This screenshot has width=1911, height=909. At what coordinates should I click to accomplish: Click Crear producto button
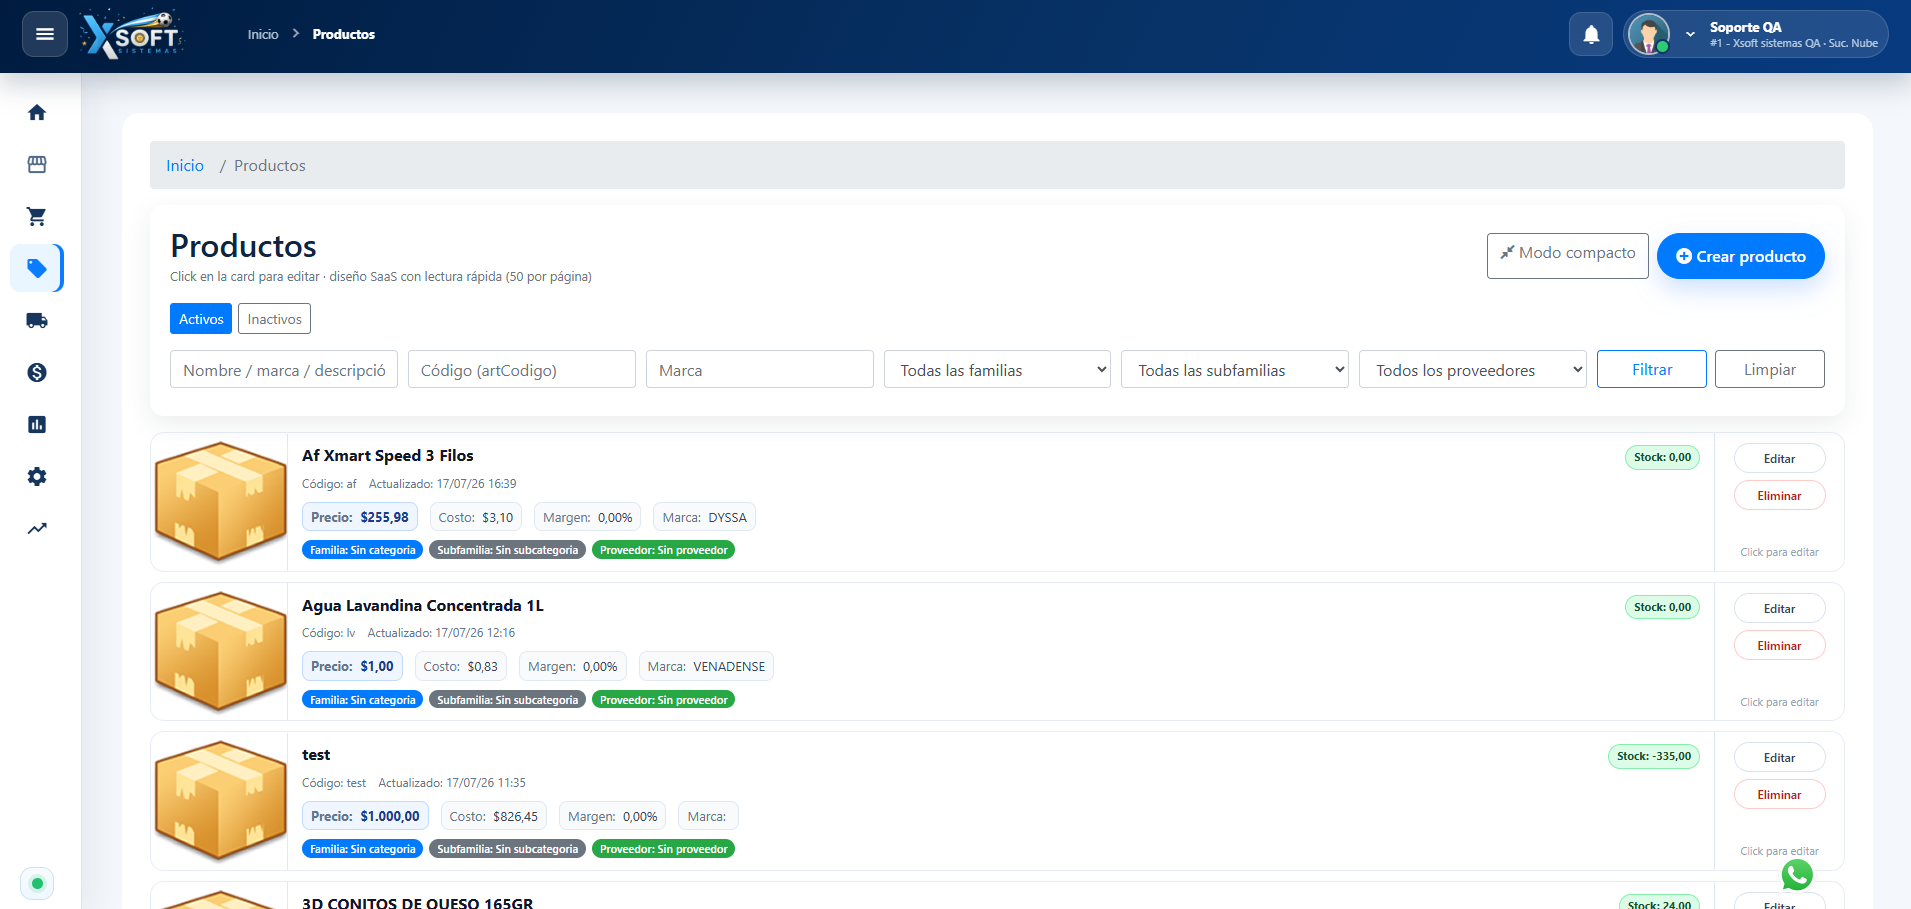click(x=1740, y=256)
